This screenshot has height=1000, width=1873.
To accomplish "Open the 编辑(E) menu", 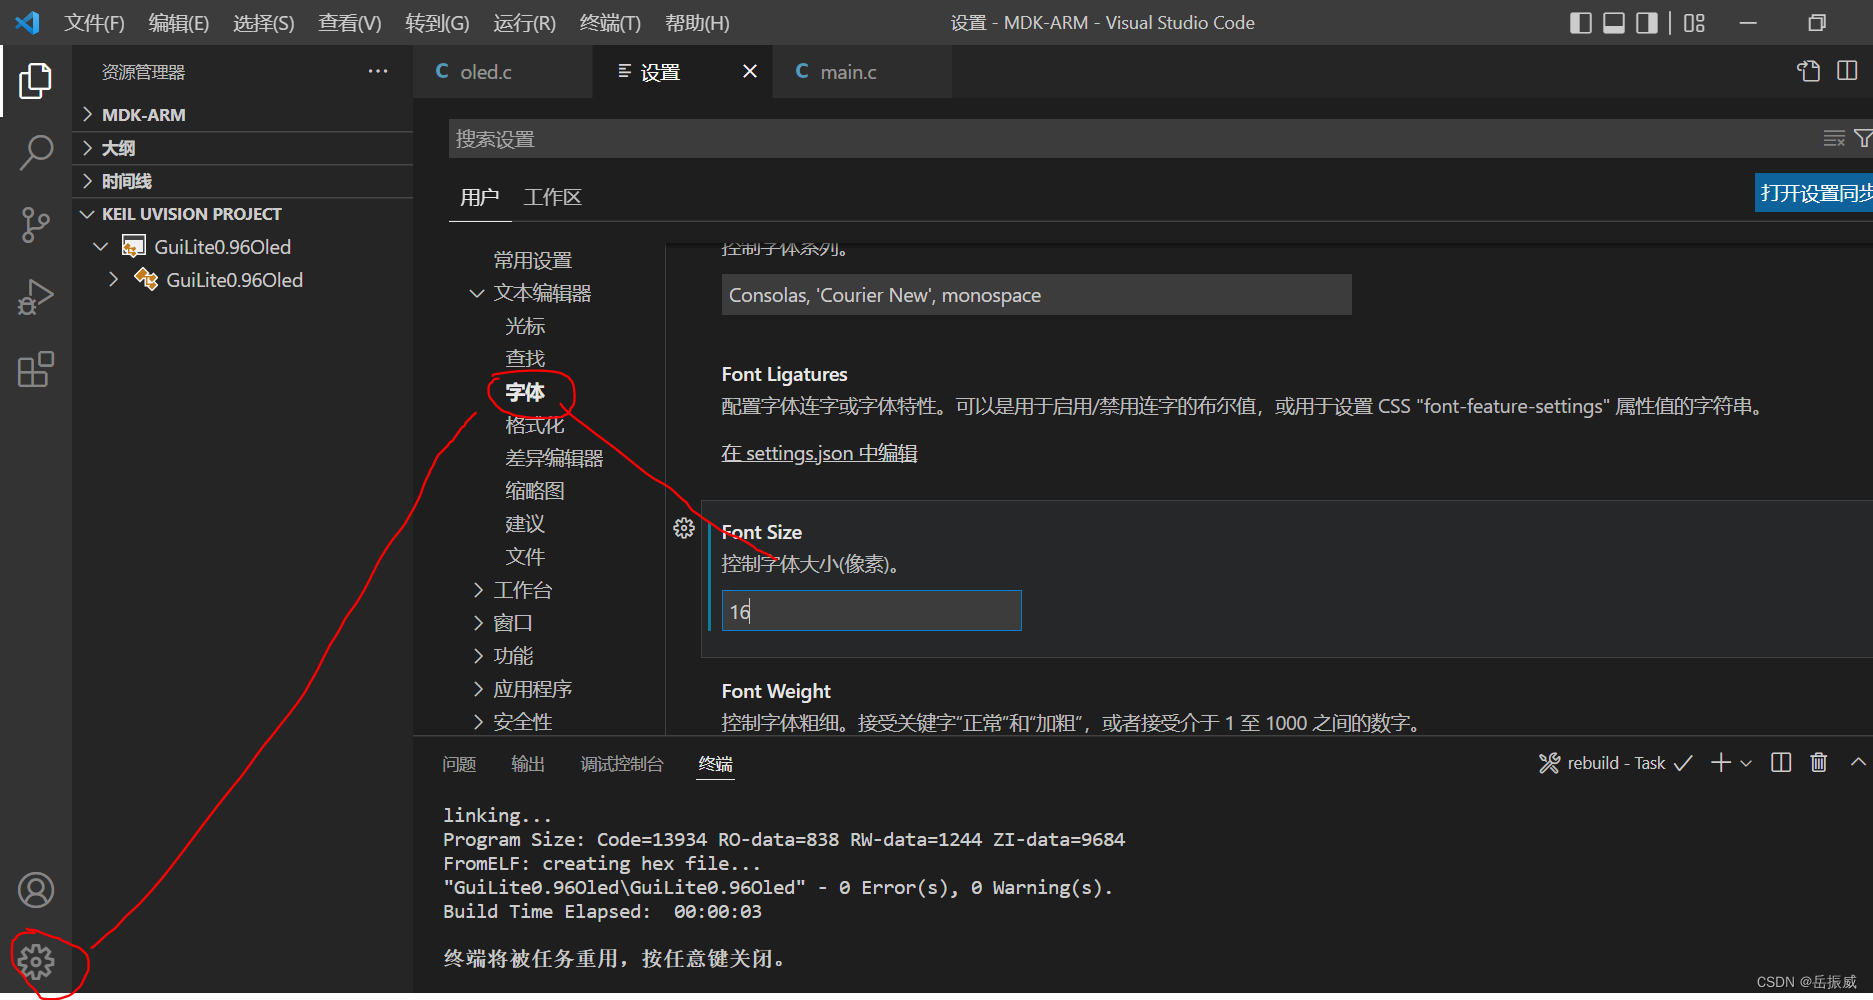I will [x=178, y=23].
